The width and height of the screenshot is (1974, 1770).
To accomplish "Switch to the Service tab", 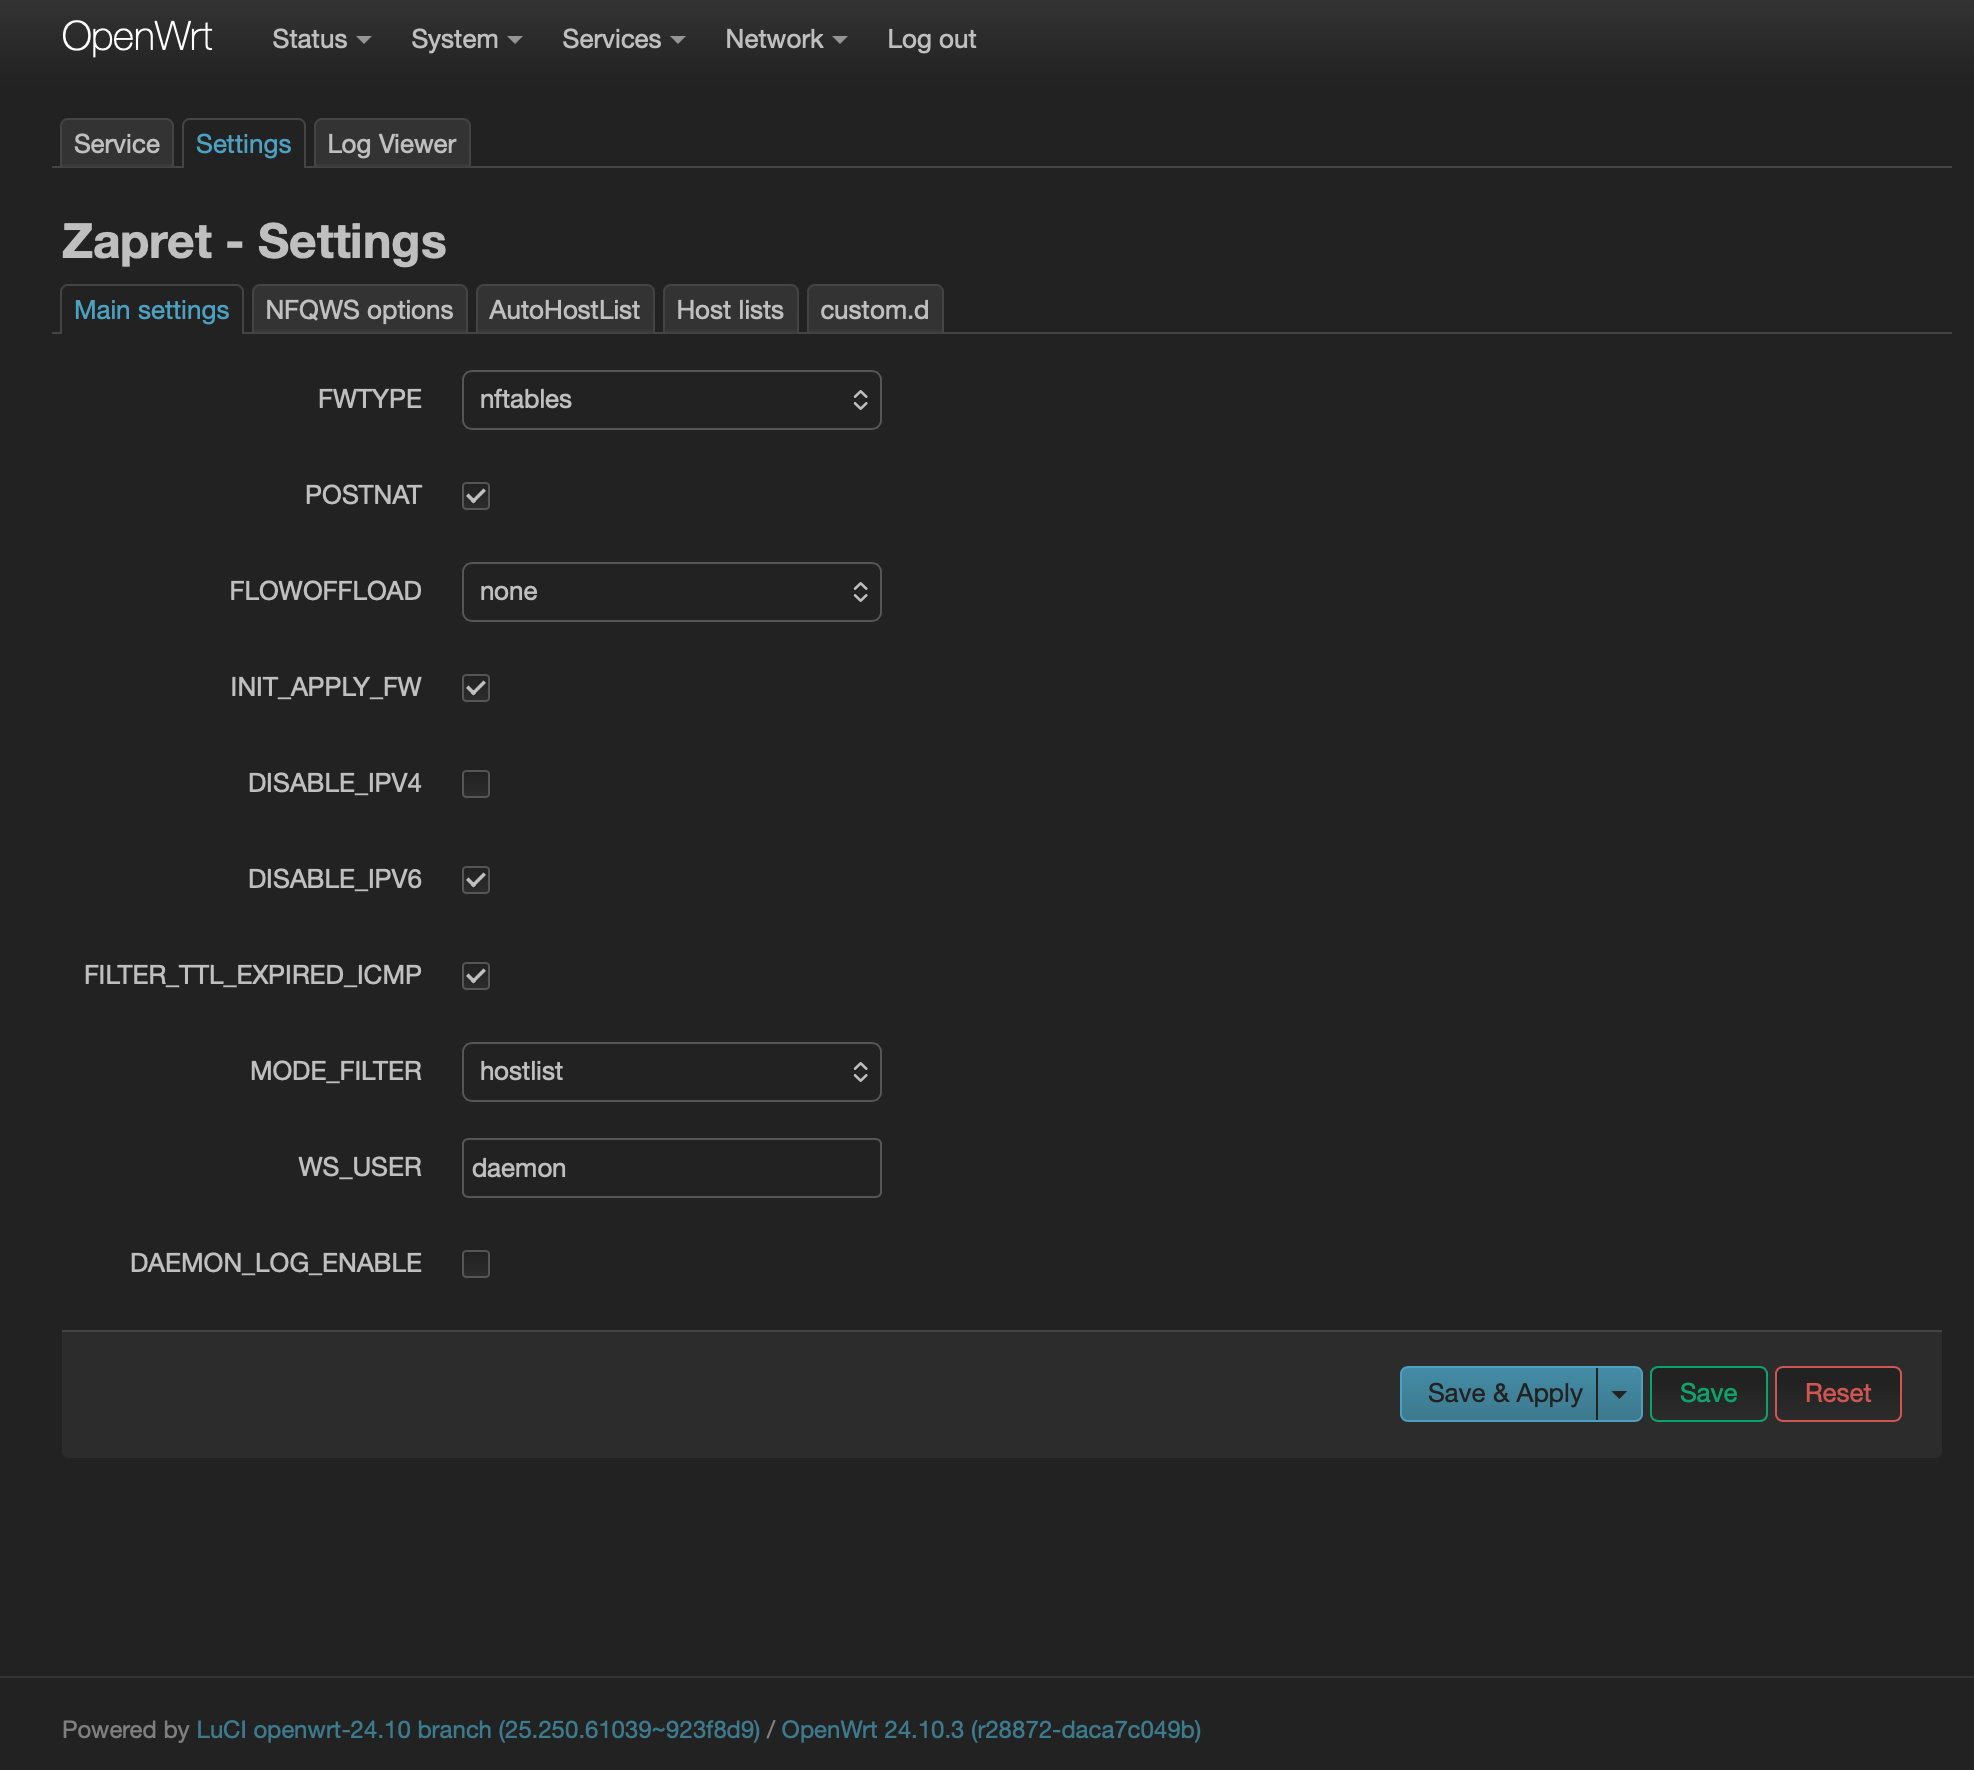I will pyautogui.click(x=117, y=143).
